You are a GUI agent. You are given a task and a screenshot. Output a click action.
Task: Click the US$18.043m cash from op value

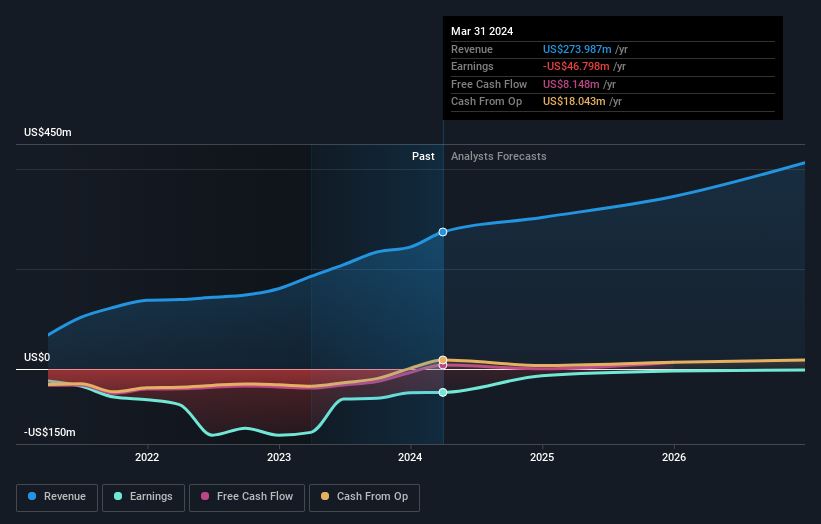coord(574,102)
